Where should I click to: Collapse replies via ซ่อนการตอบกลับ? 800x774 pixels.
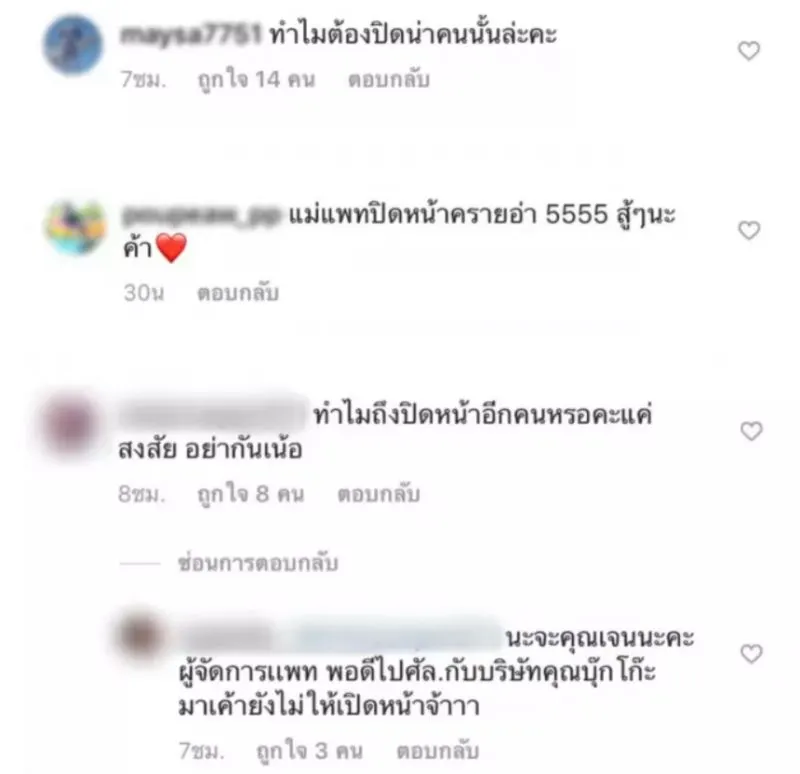tap(258, 563)
